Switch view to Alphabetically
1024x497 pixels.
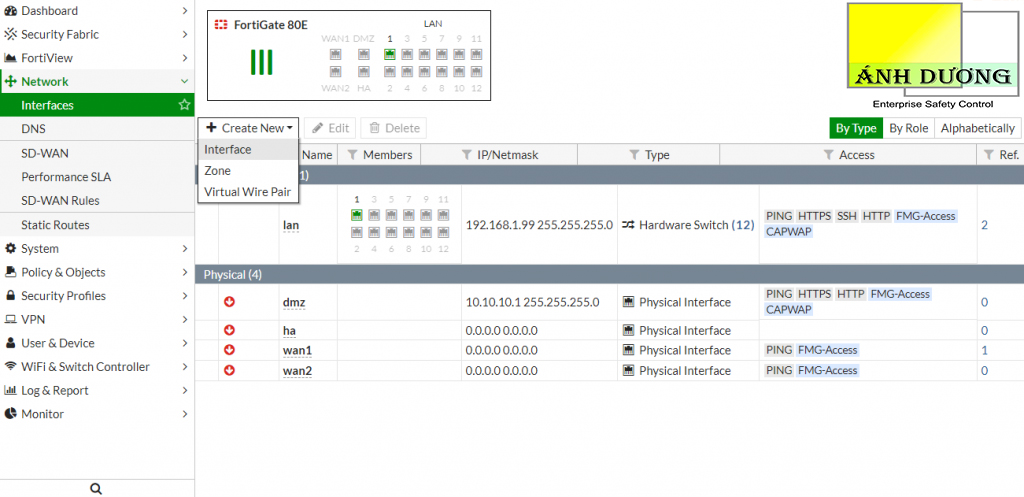pyautogui.click(x=978, y=128)
